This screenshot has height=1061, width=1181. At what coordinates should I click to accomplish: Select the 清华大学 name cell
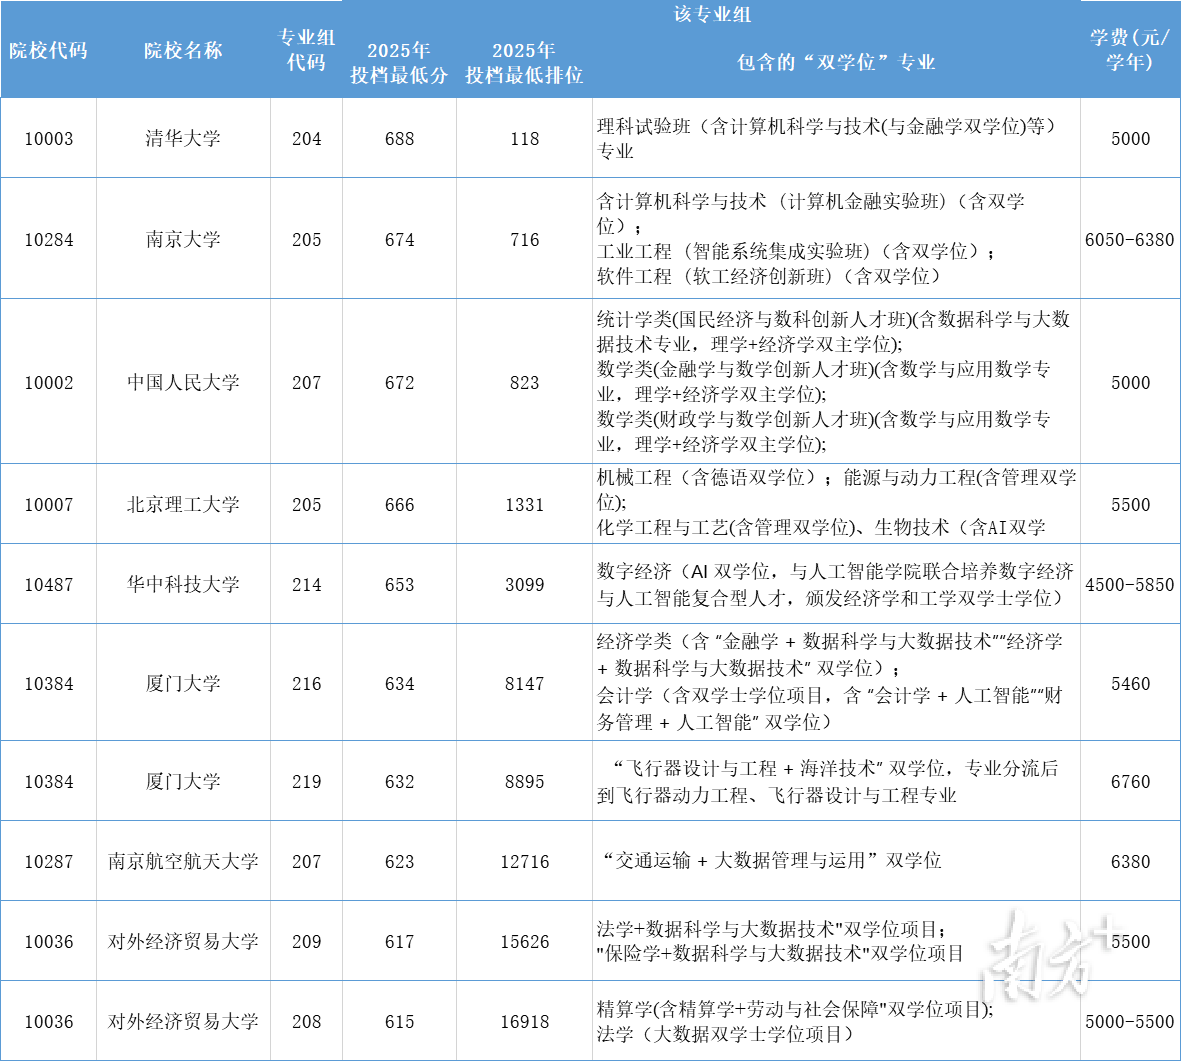(x=183, y=139)
